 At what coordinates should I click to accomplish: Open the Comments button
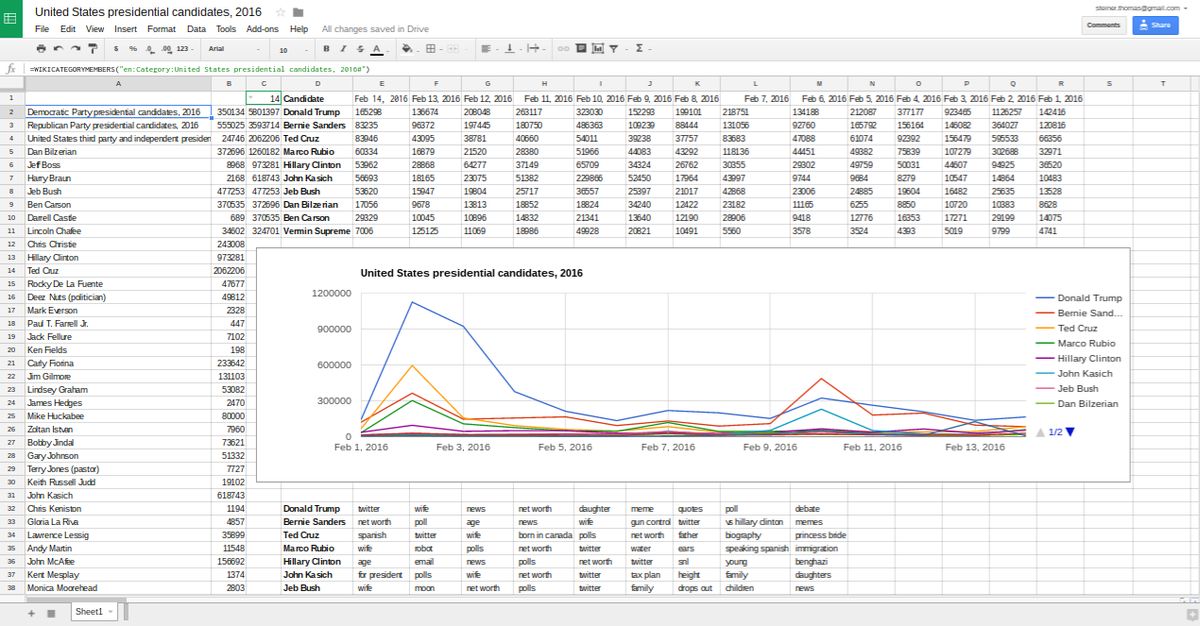(x=1104, y=25)
